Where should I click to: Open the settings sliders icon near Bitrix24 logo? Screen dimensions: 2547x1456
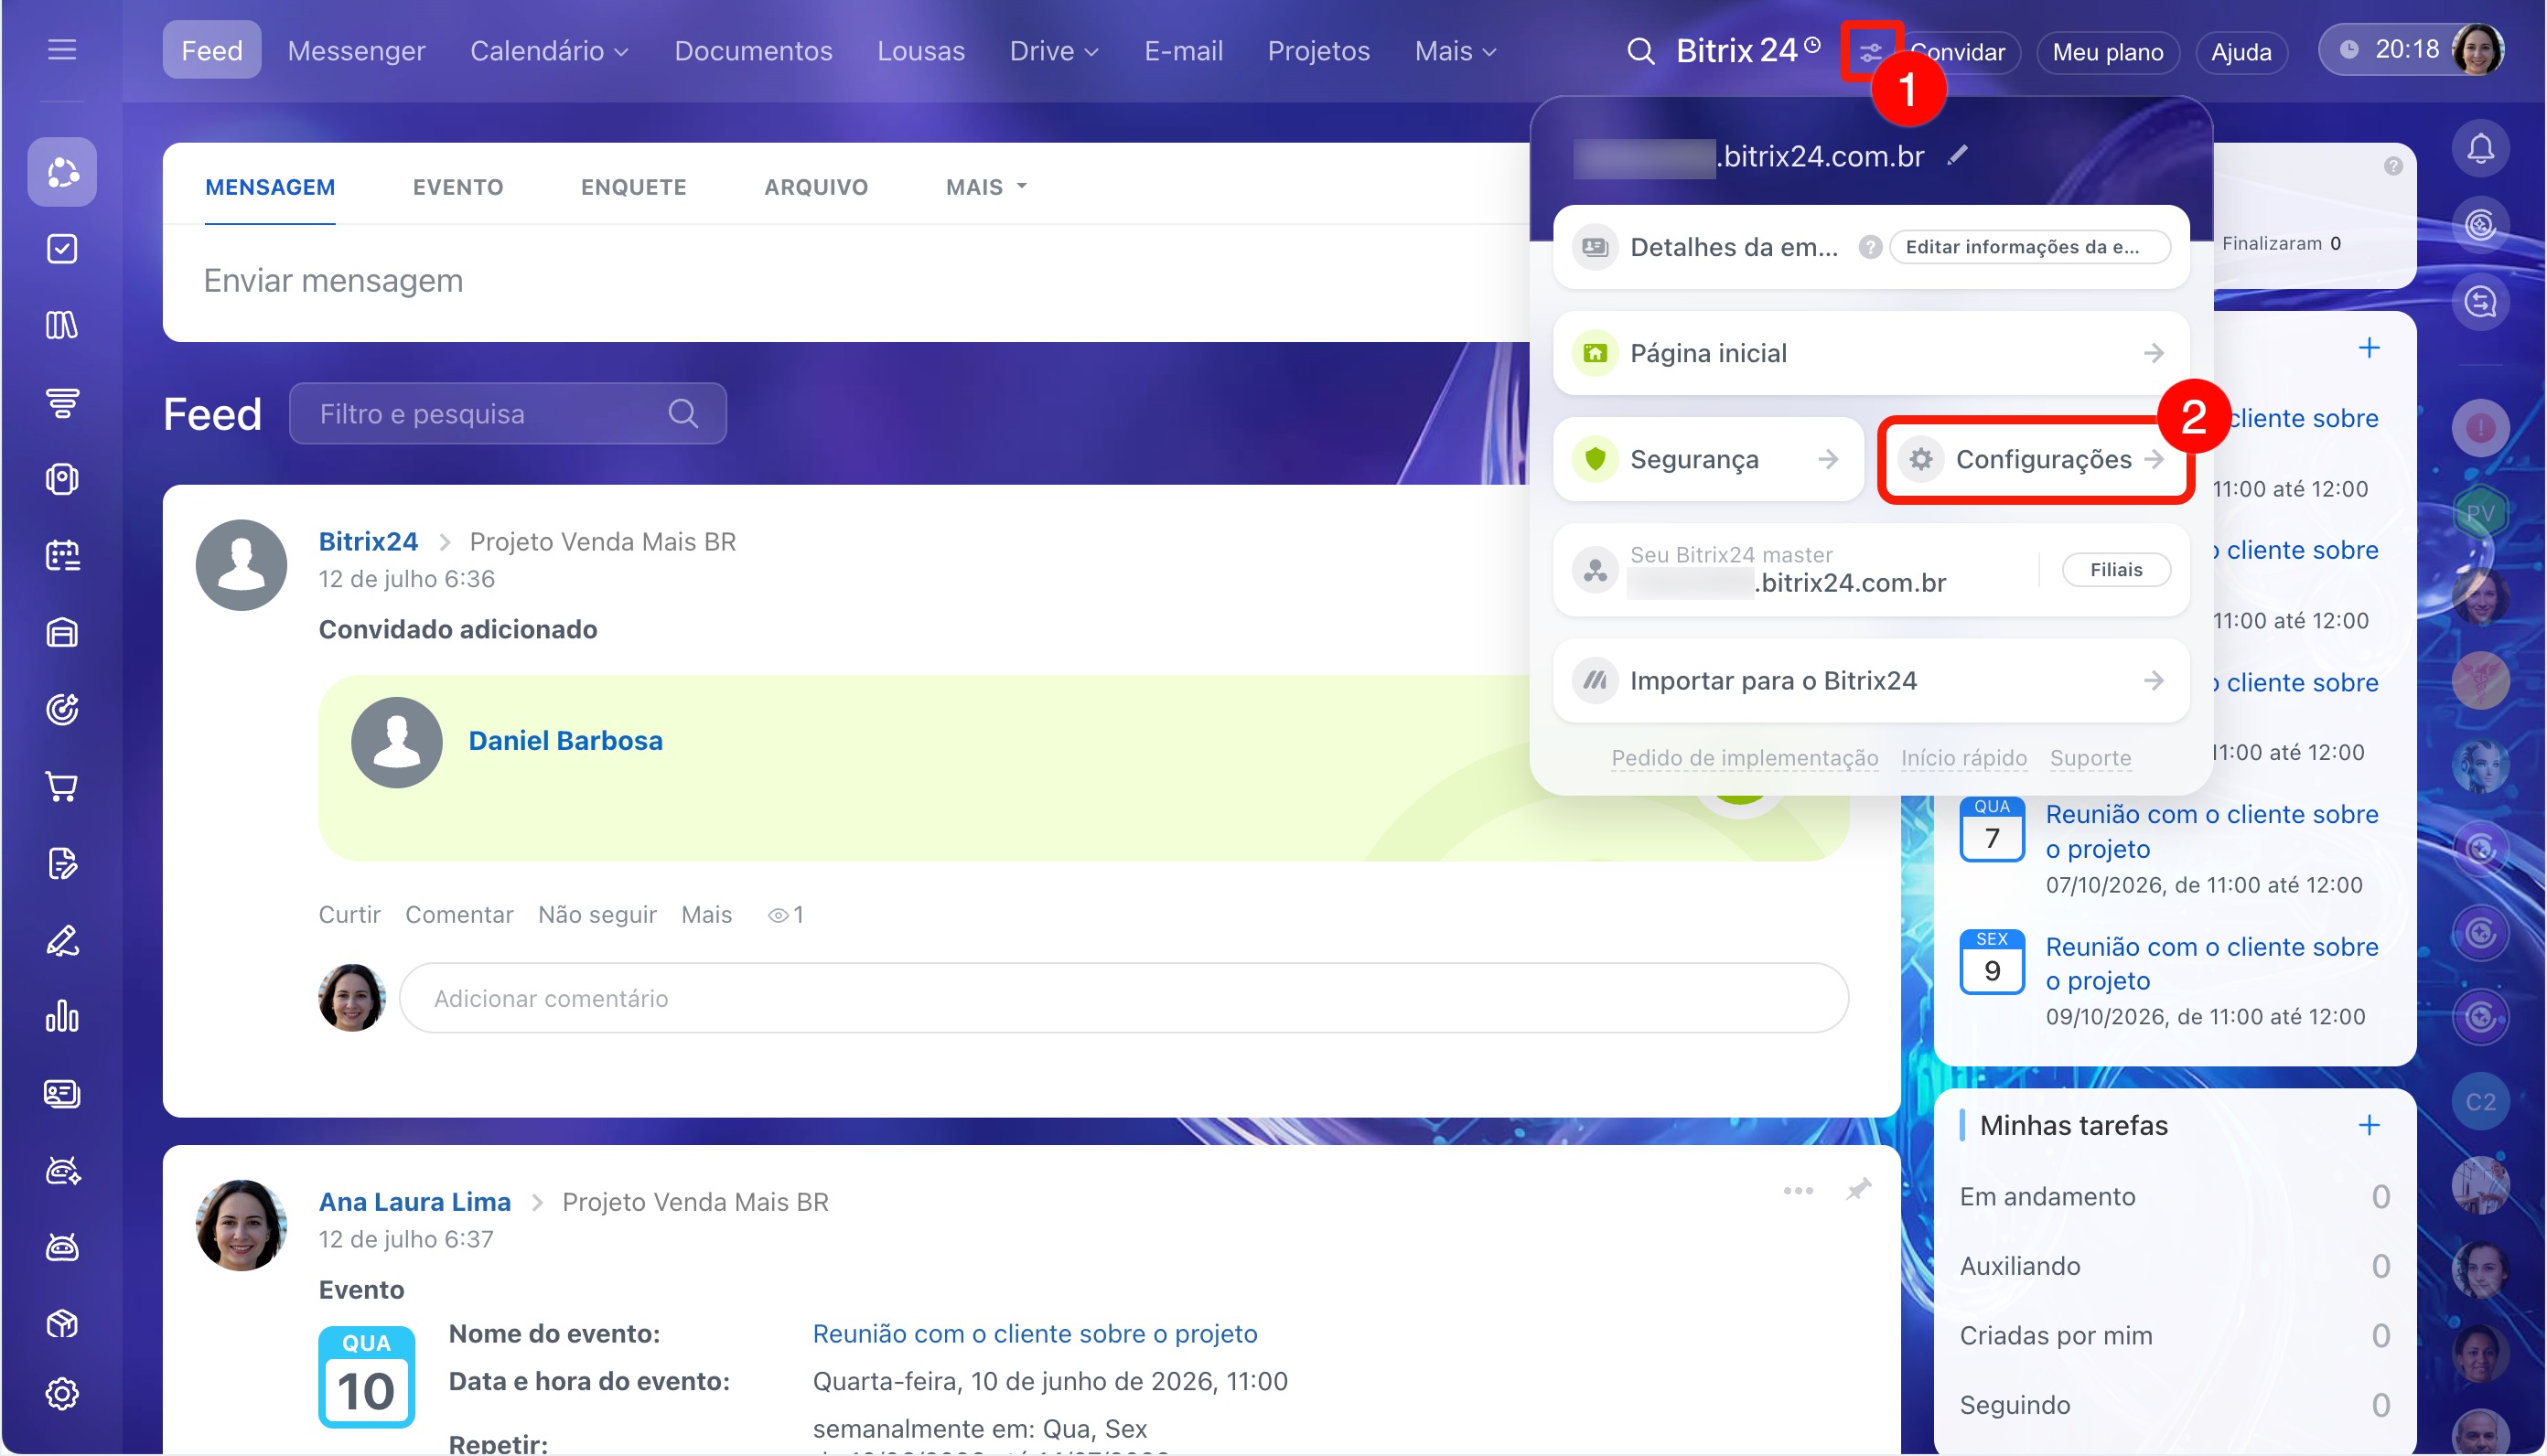[x=1870, y=51]
